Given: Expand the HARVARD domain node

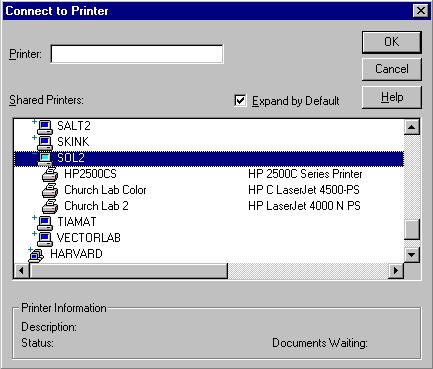Looking at the screenshot, I should pos(30,249).
